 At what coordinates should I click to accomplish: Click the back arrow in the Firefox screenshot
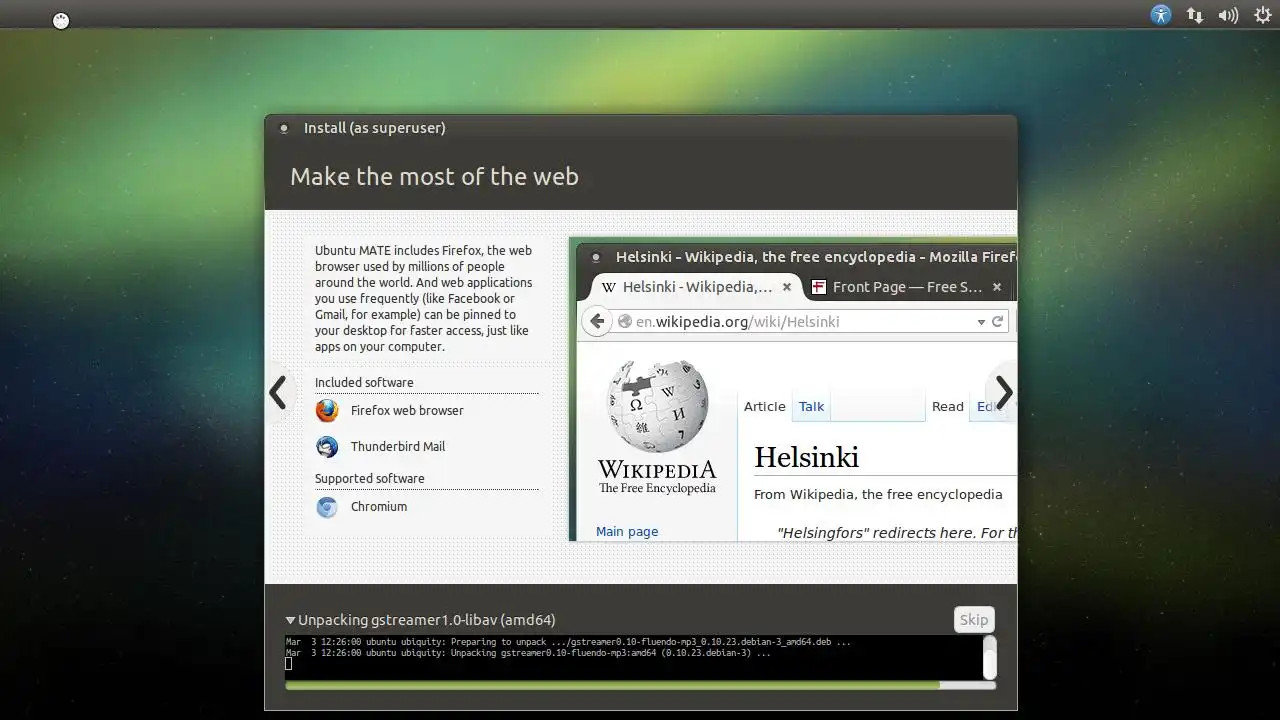[x=597, y=321]
